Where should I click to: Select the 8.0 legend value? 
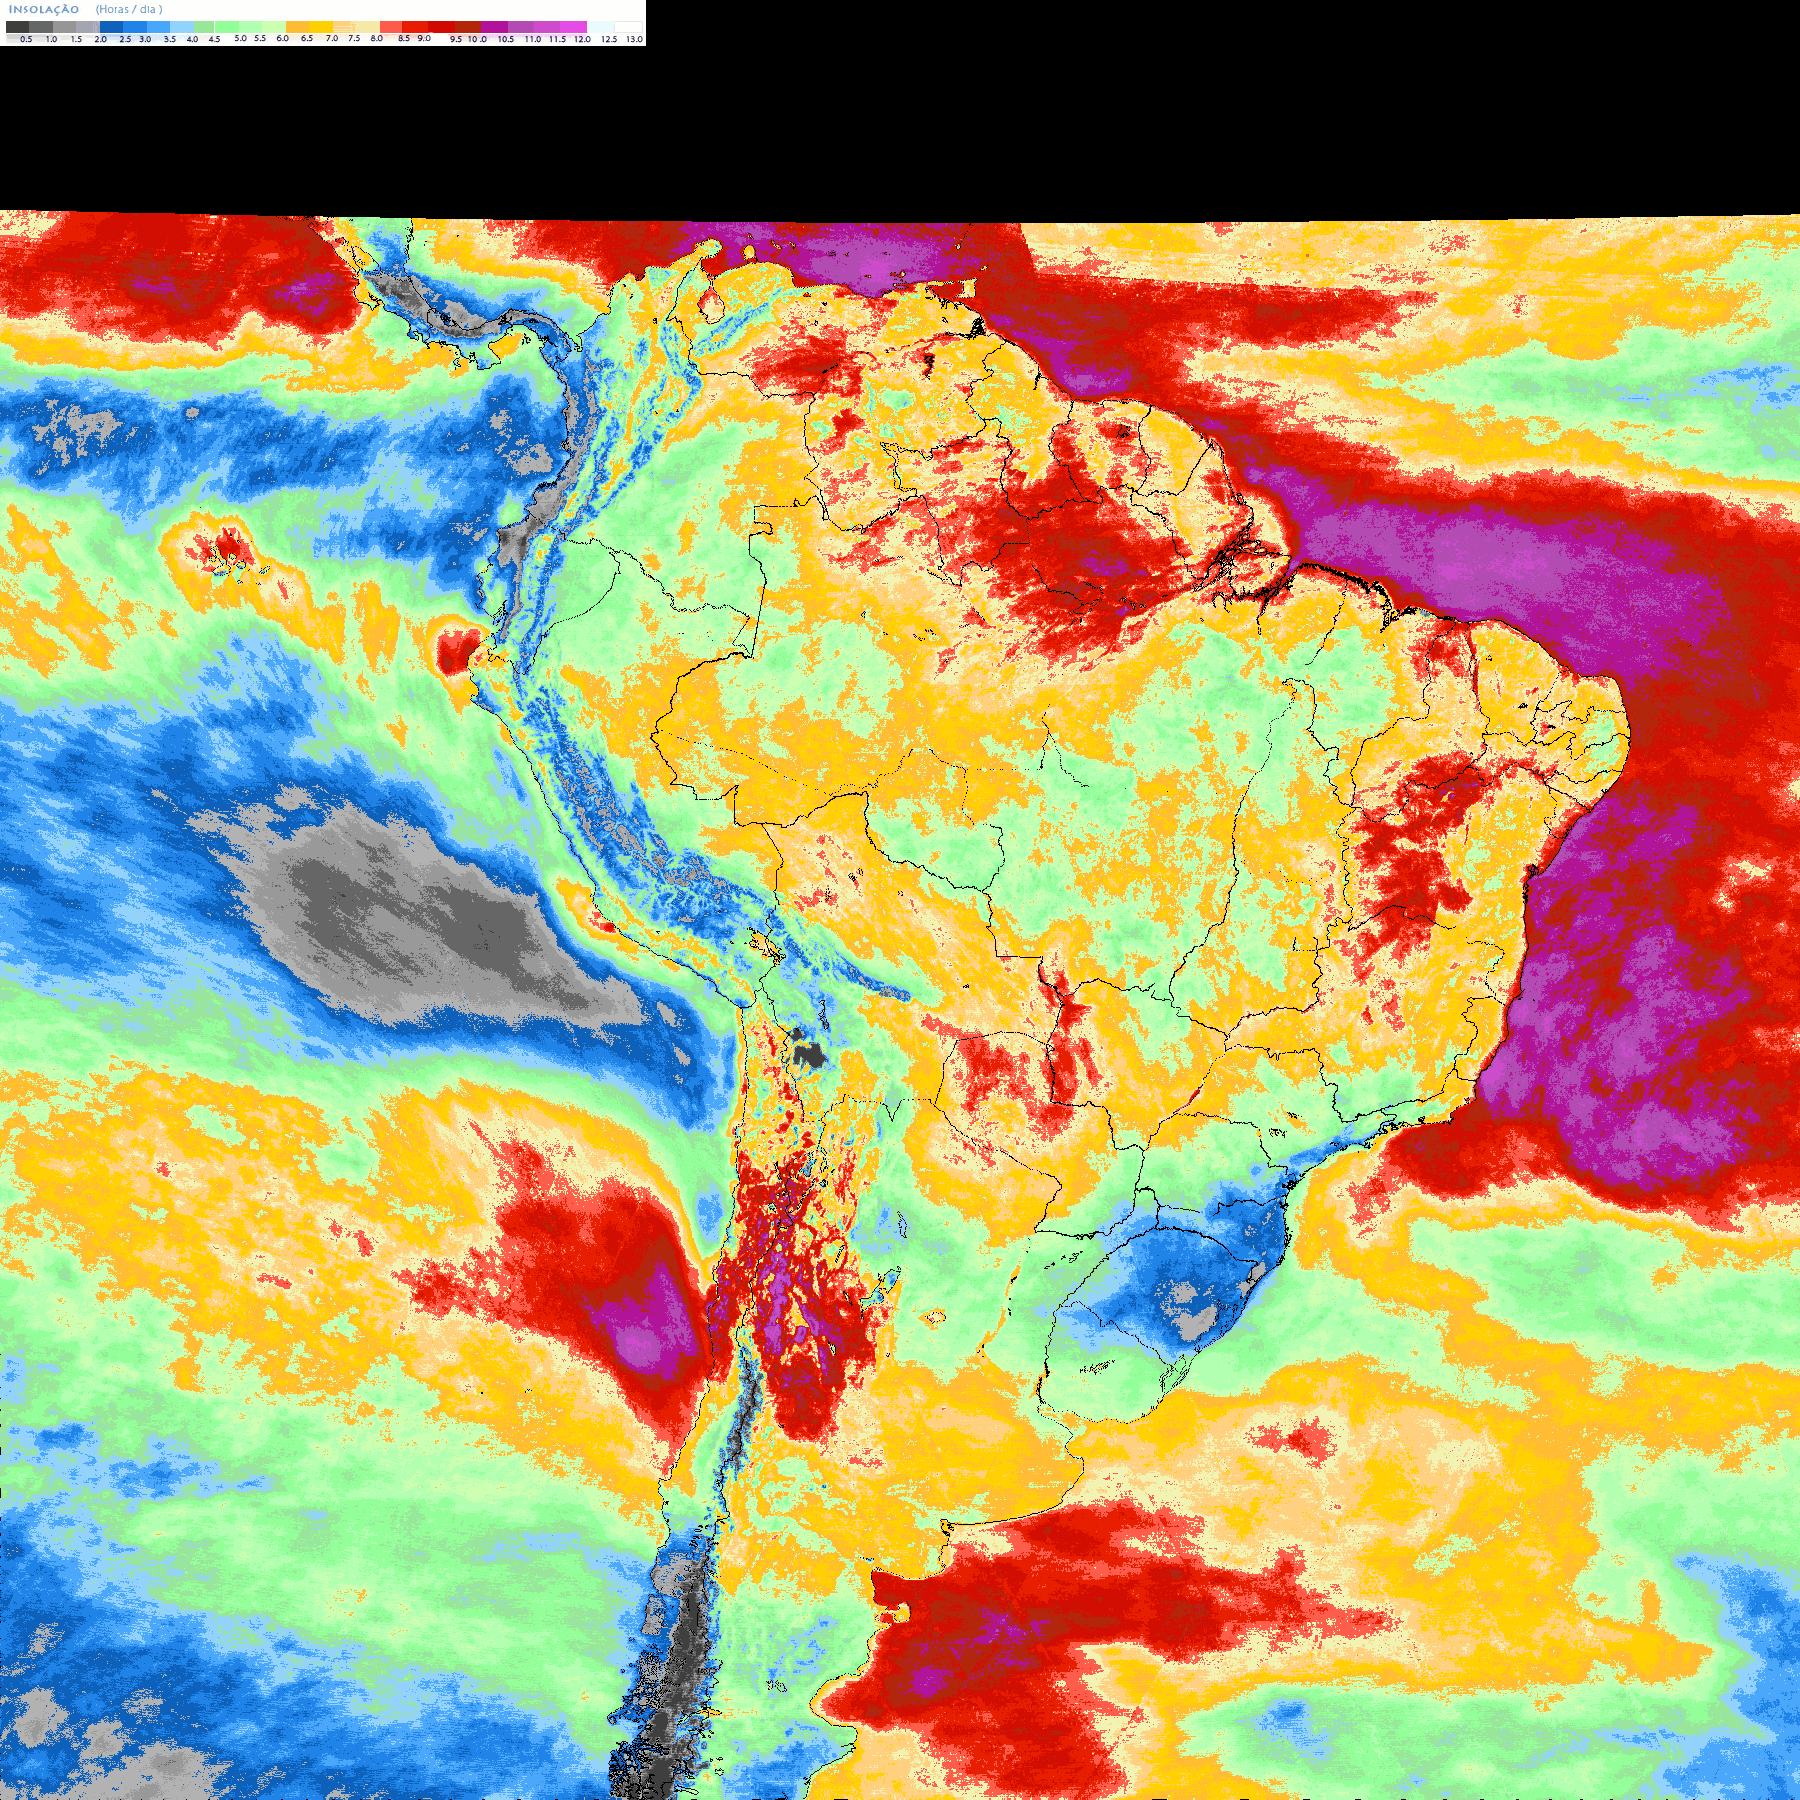377,38
